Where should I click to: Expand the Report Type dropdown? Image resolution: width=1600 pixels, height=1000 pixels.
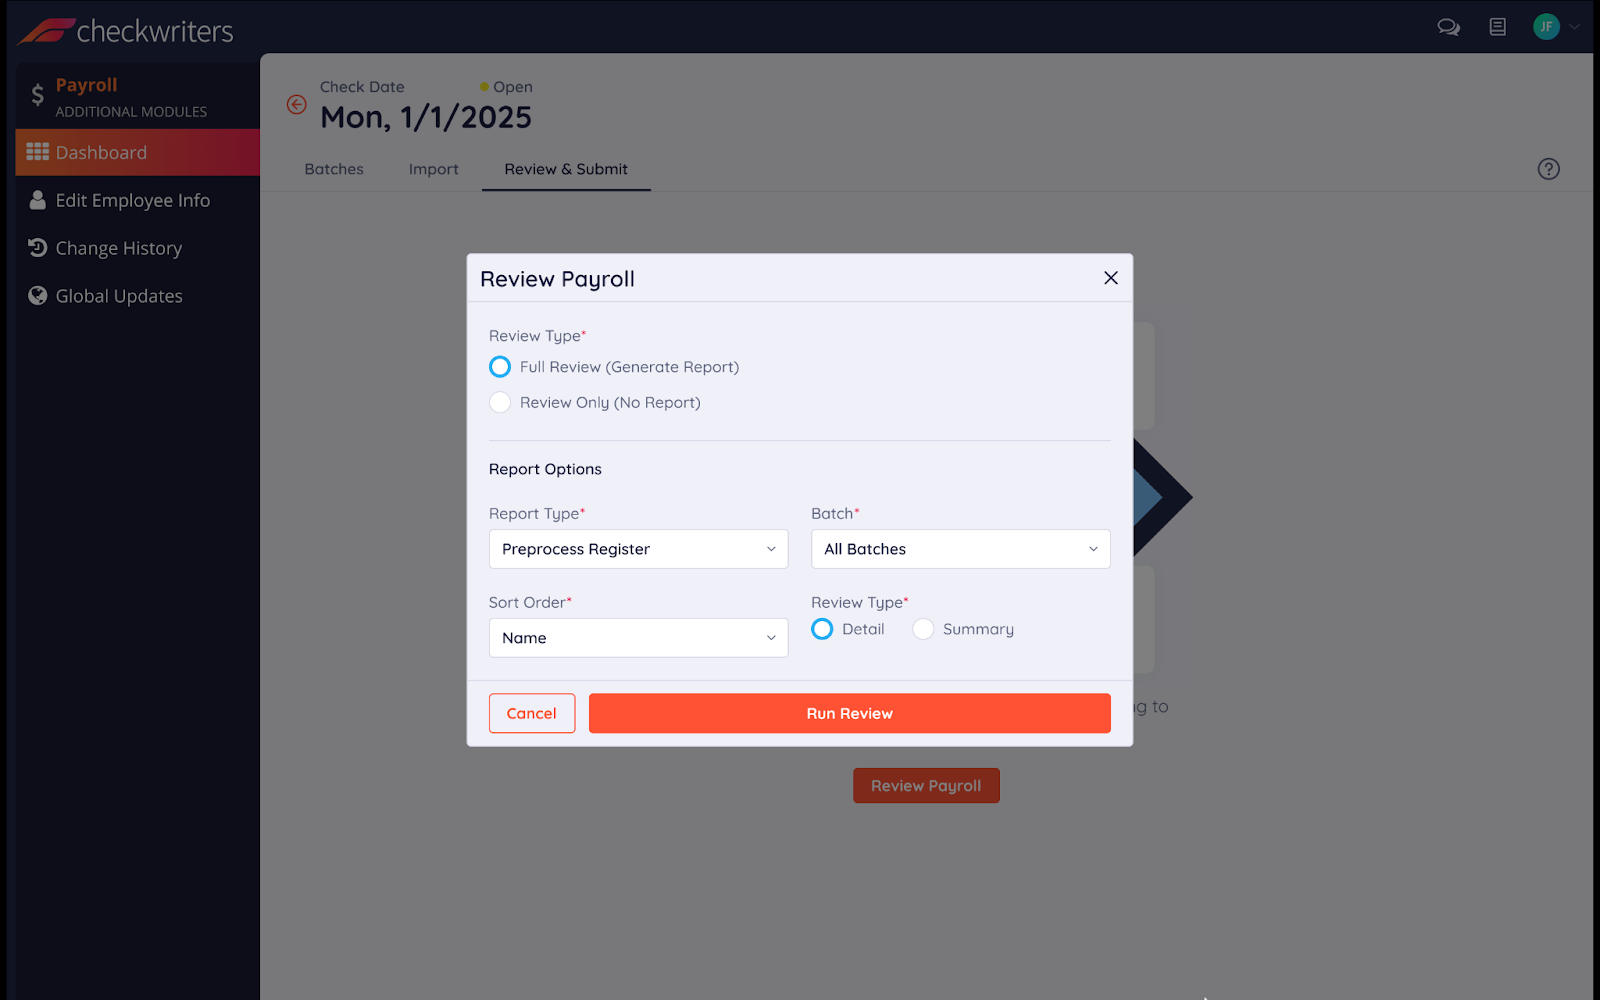(638, 549)
